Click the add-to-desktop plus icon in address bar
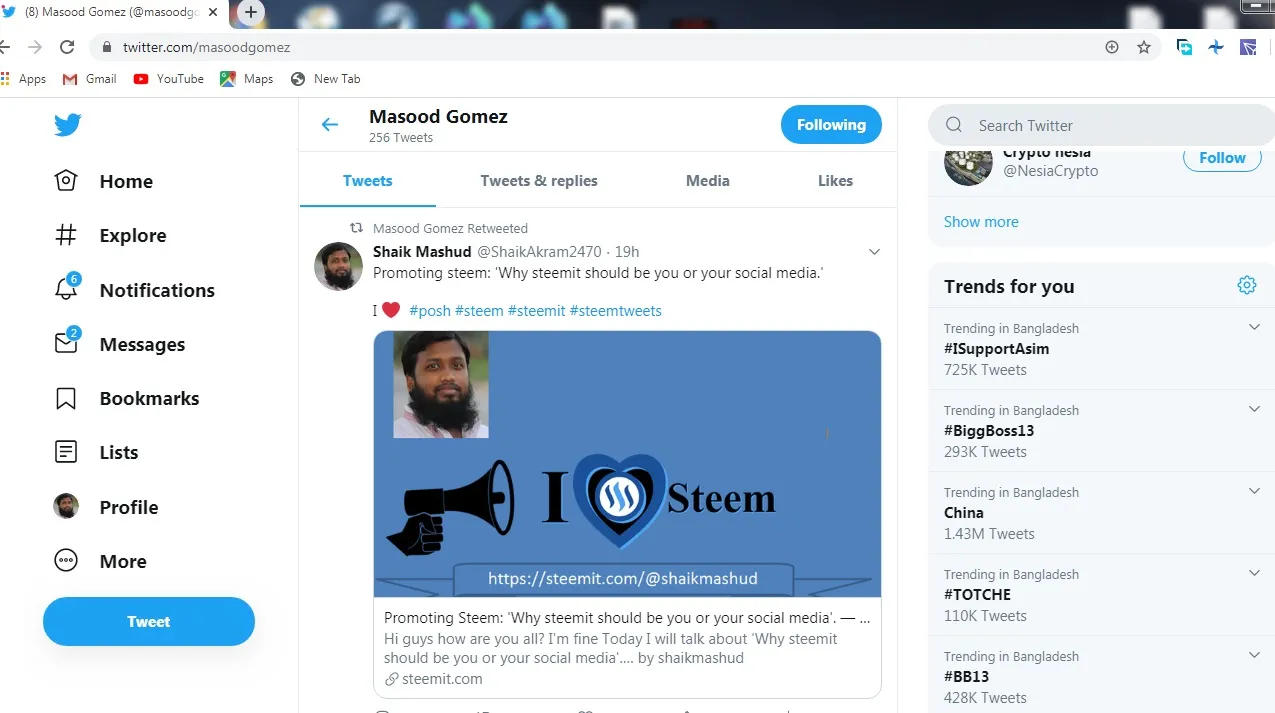 (1112, 47)
